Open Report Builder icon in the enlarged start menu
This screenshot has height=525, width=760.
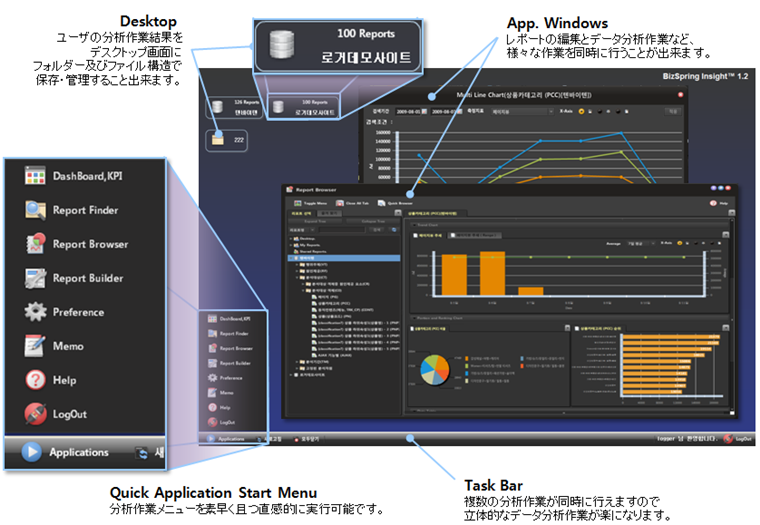click(35, 278)
